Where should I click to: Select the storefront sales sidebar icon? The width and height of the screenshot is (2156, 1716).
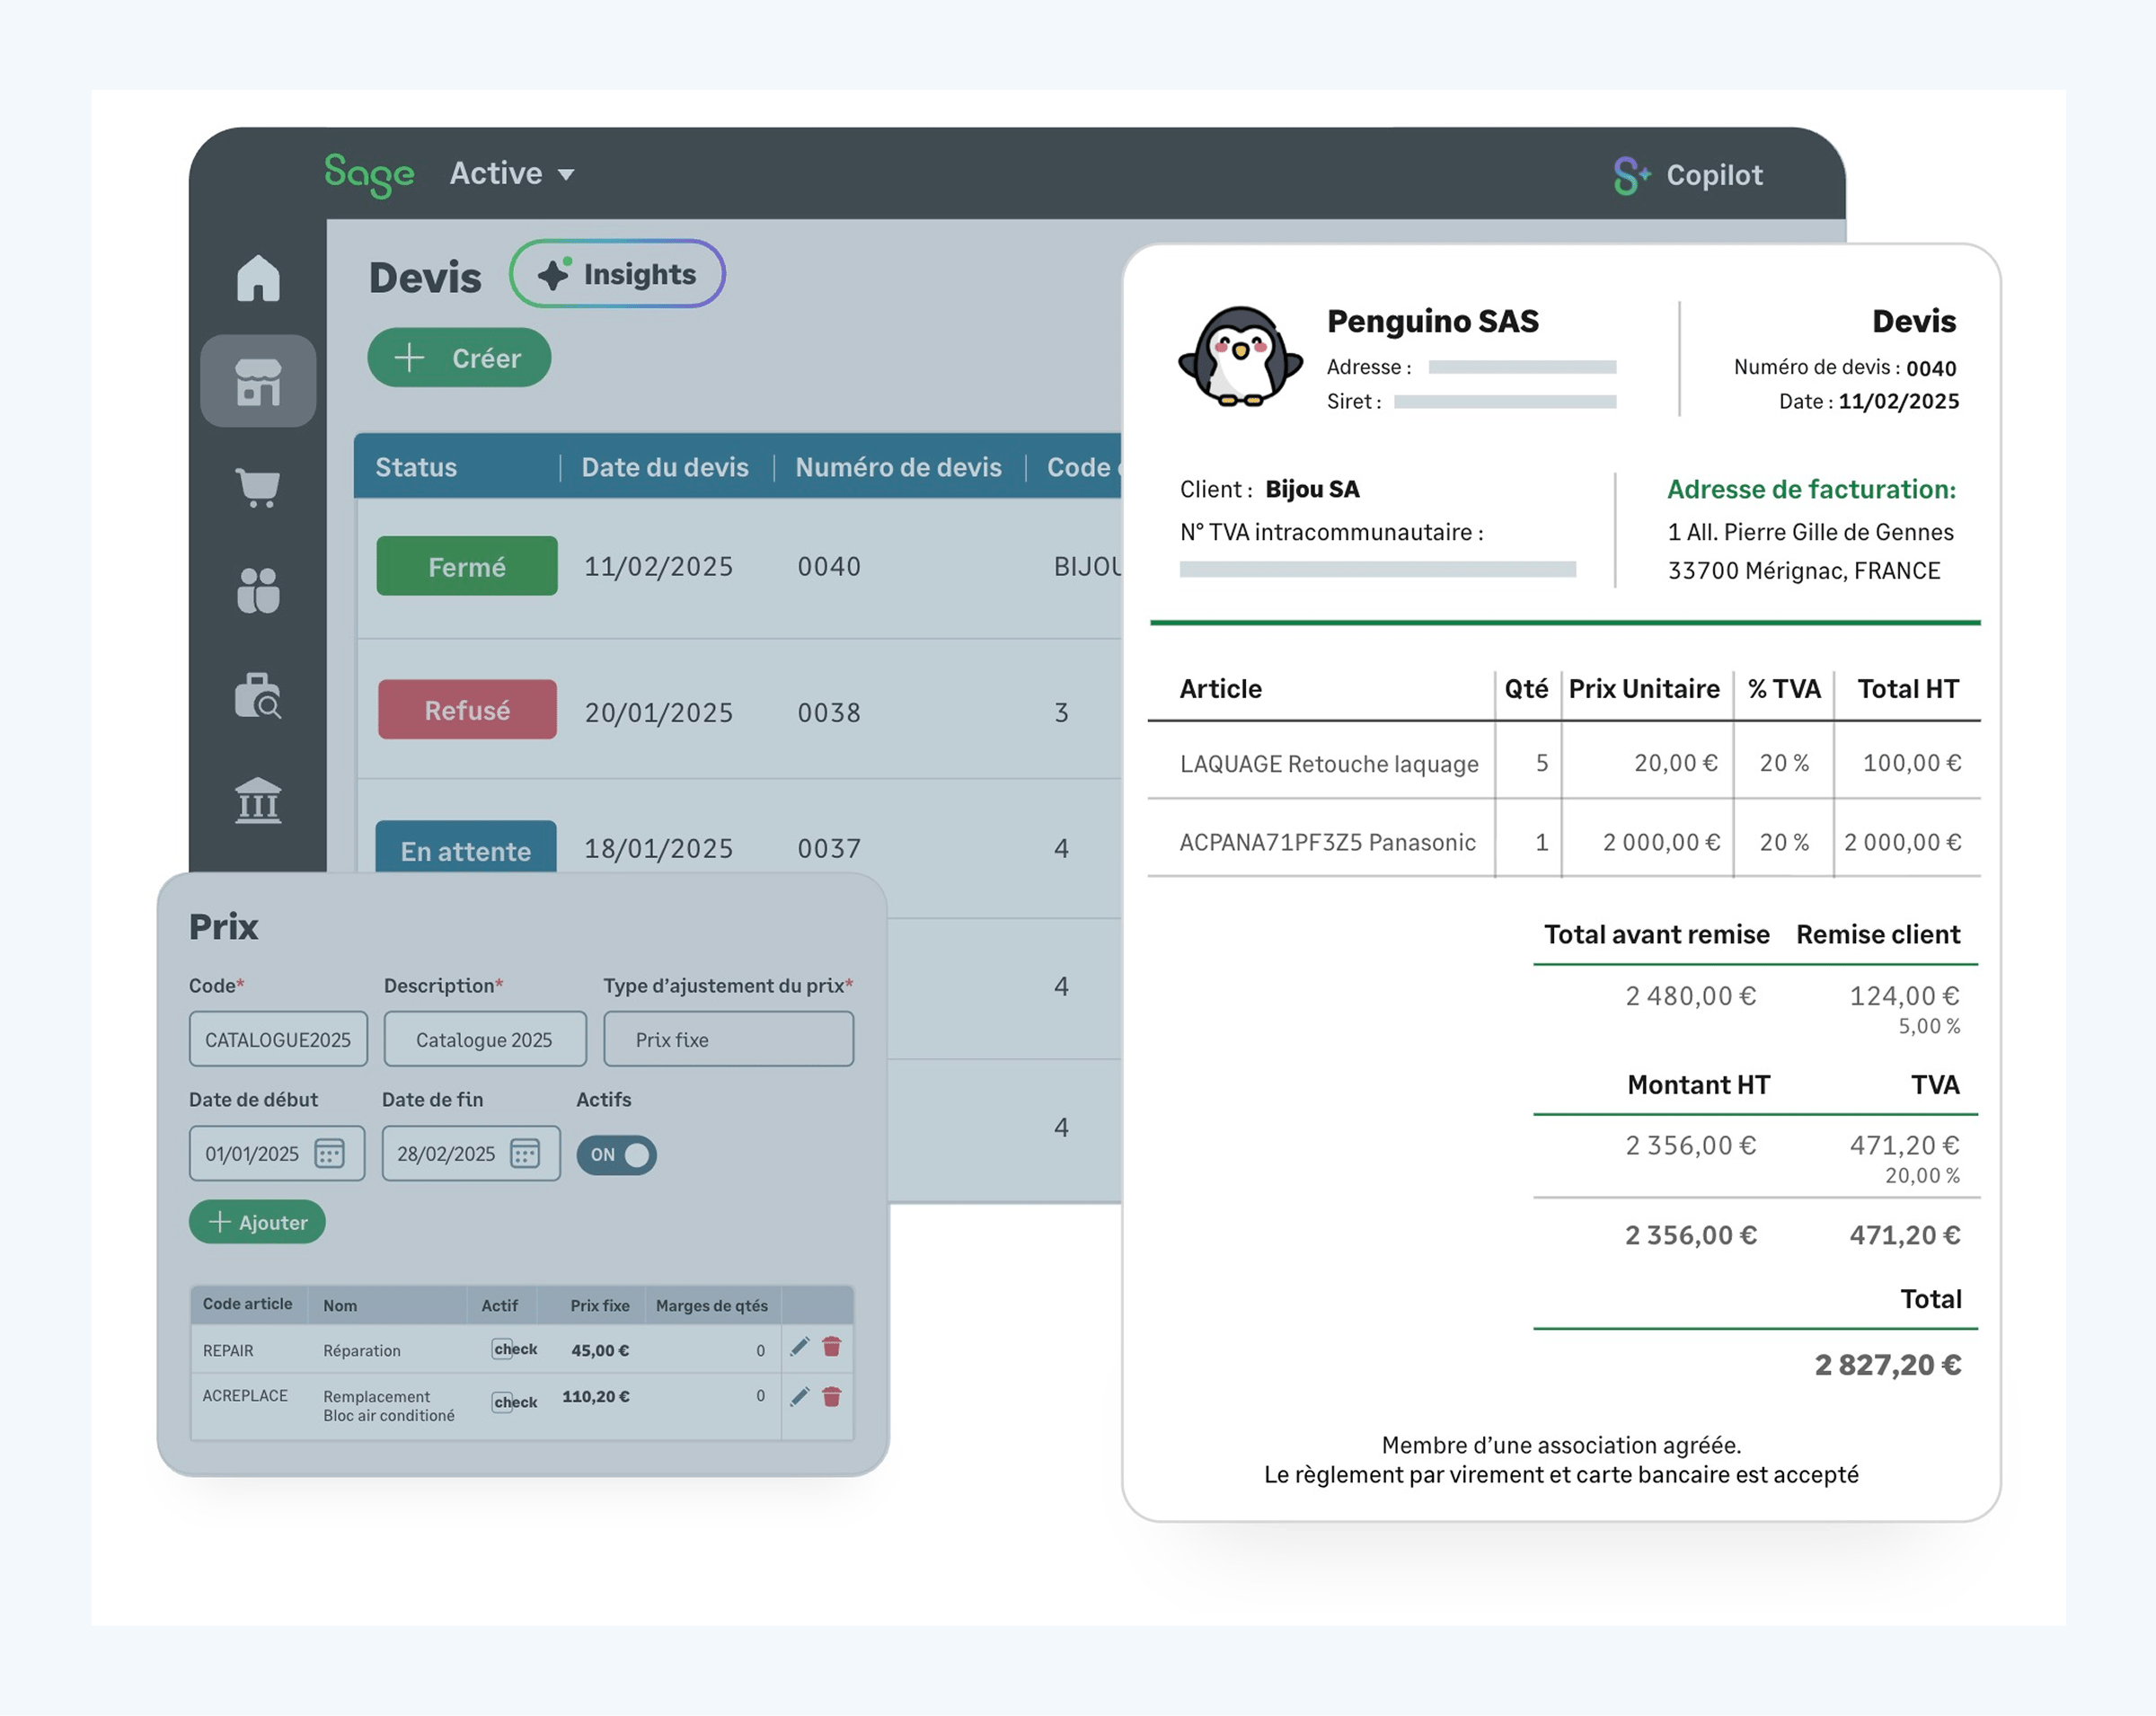coord(258,381)
